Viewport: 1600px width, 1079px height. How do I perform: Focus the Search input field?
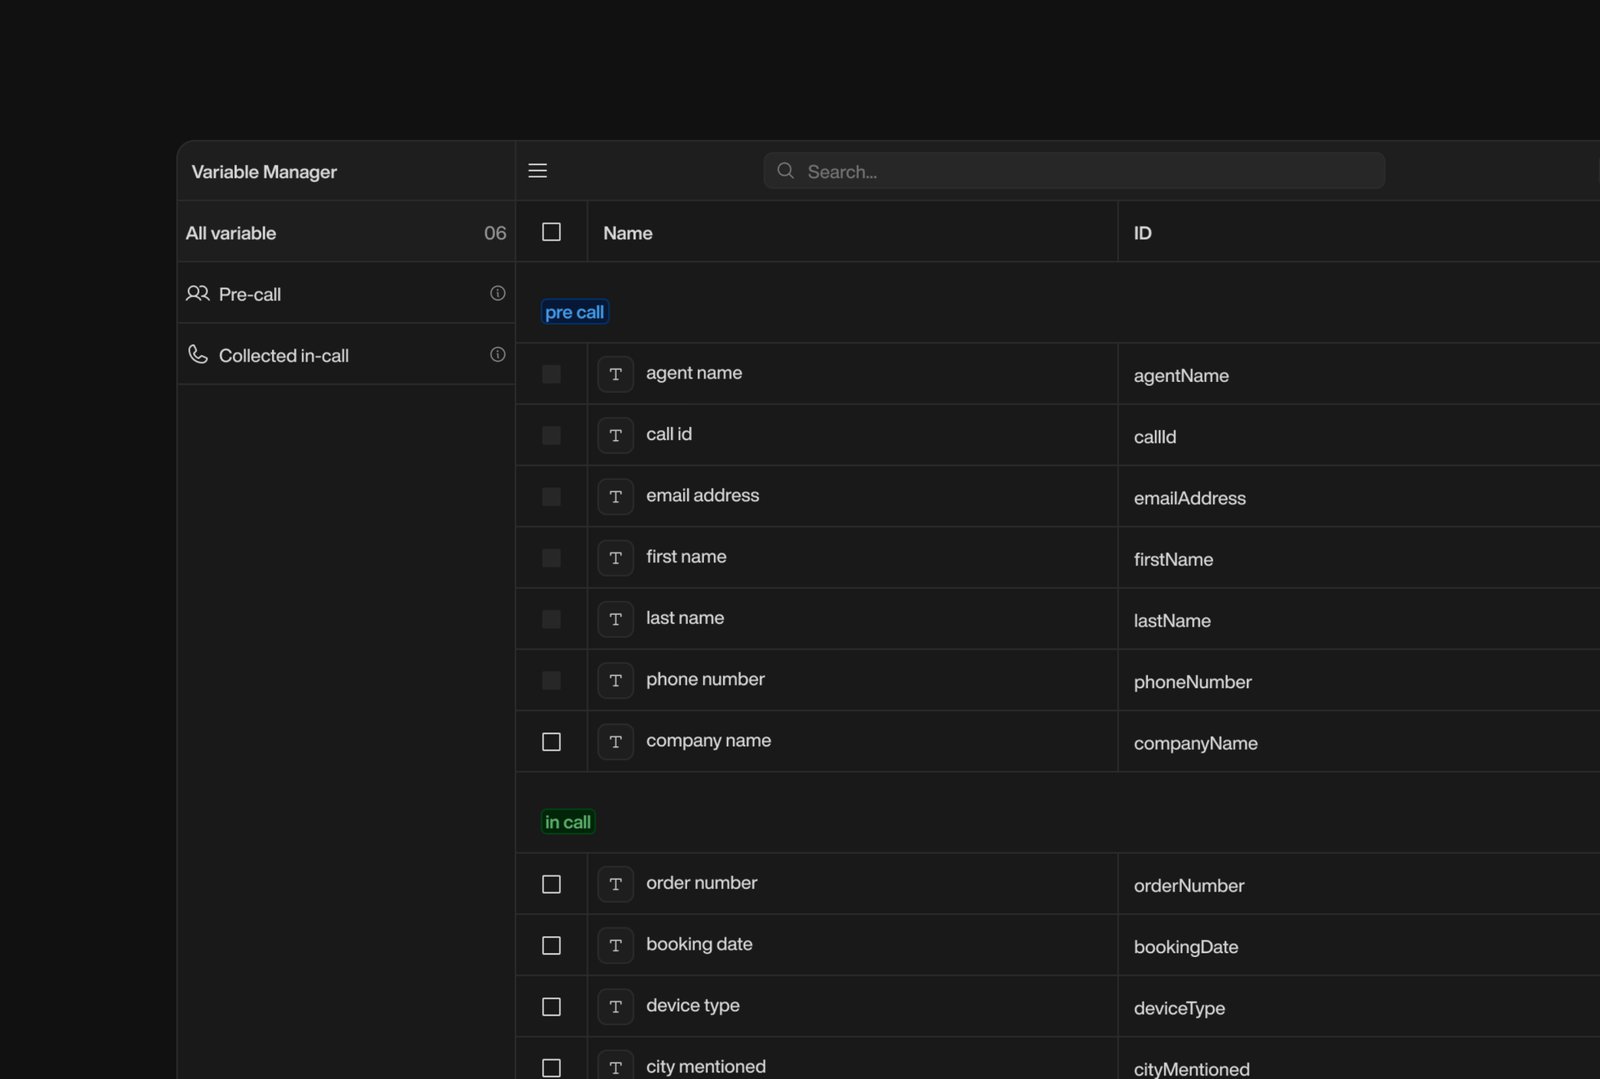1074,171
